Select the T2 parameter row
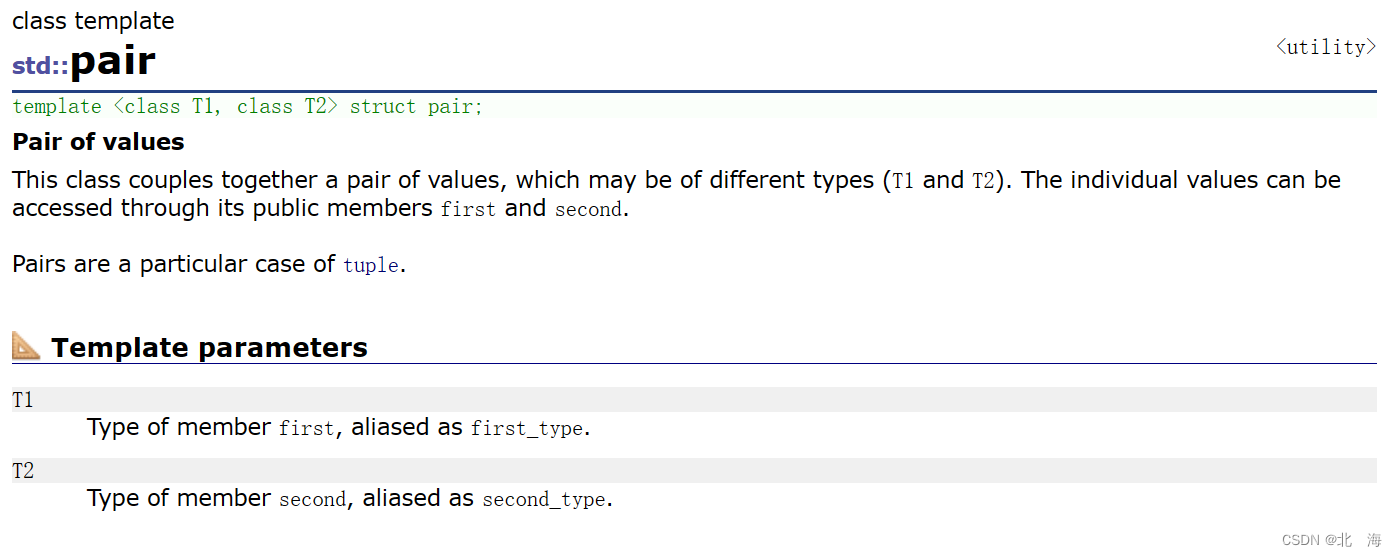 click(x=694, y=470)
